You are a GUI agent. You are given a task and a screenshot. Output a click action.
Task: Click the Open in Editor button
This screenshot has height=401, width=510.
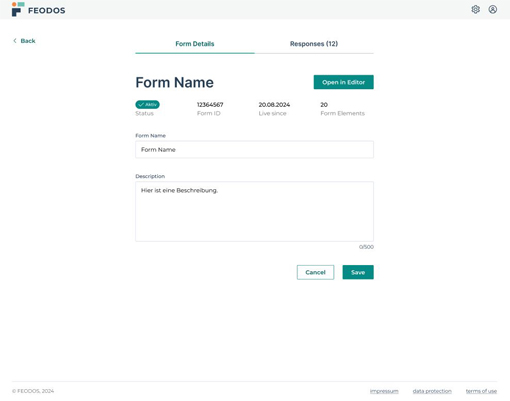tap(343, 82)
